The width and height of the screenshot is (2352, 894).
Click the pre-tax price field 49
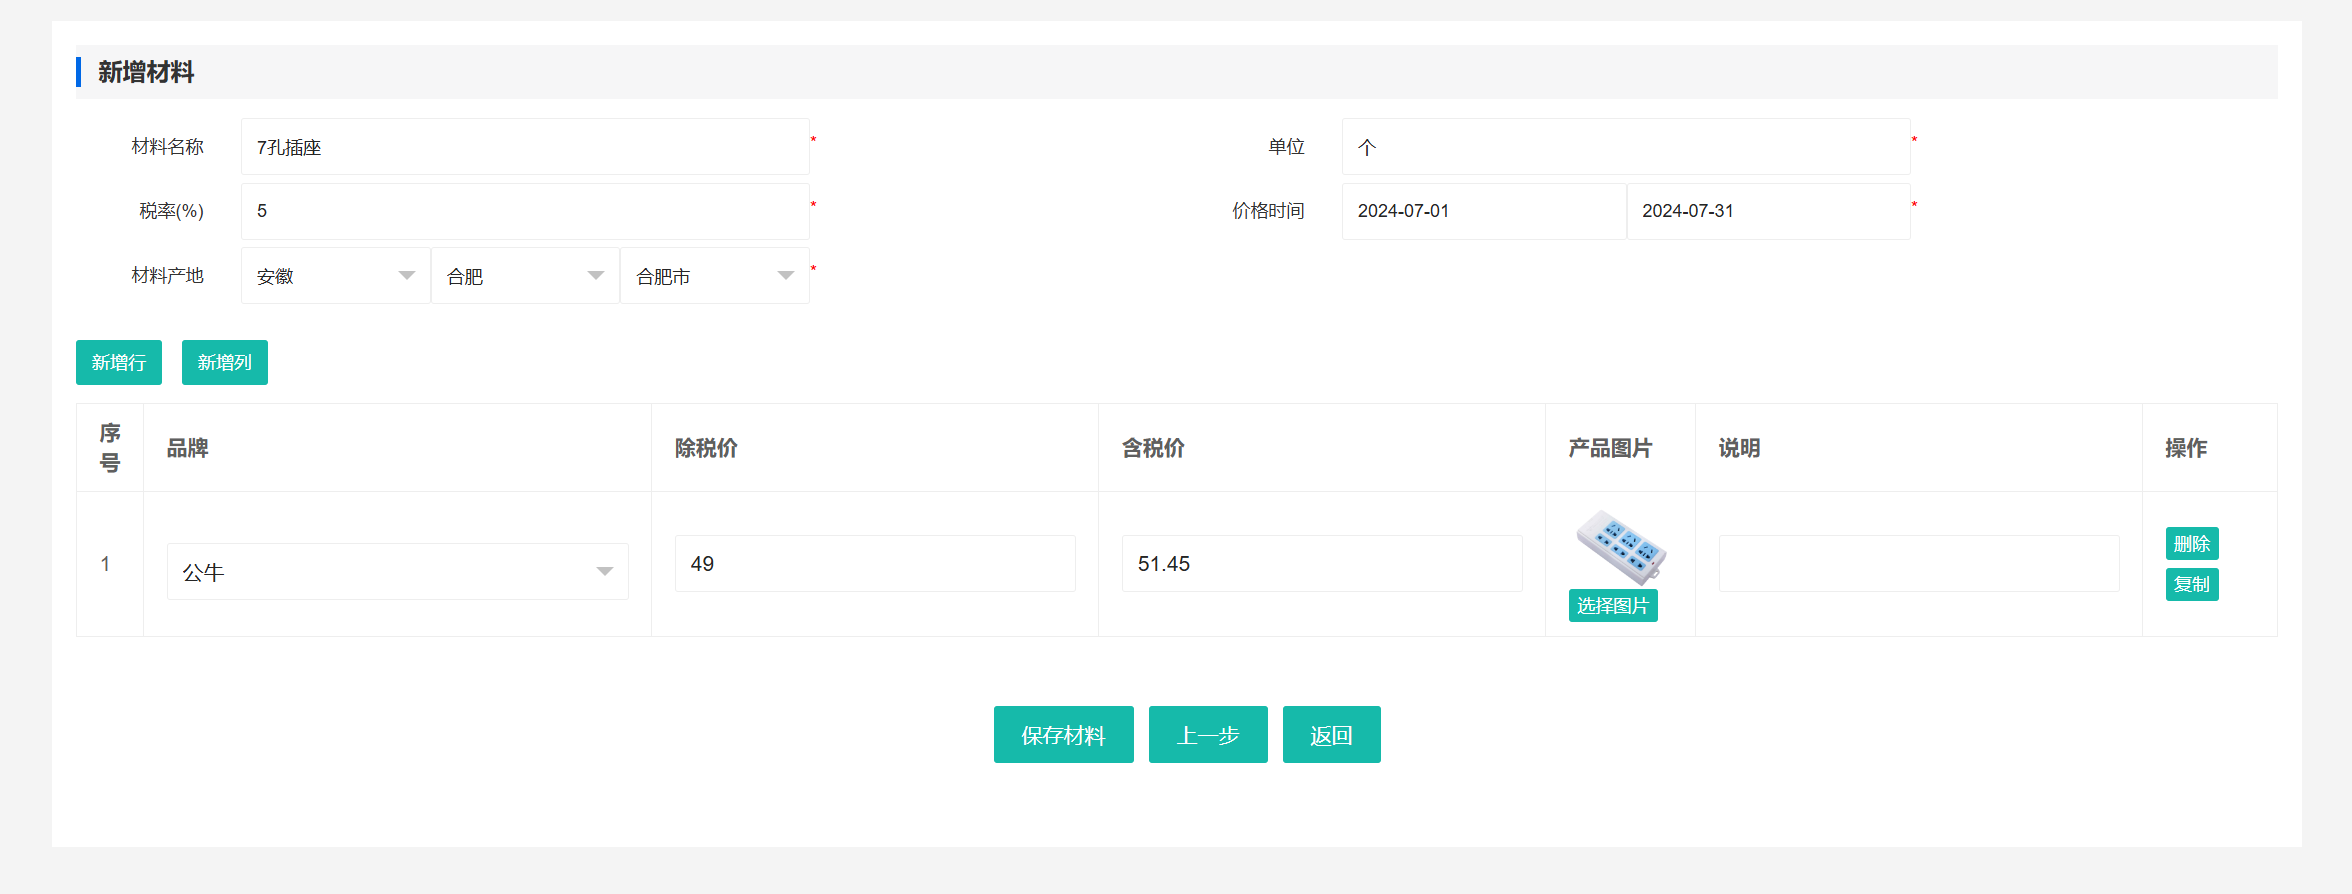pos(874,564)
